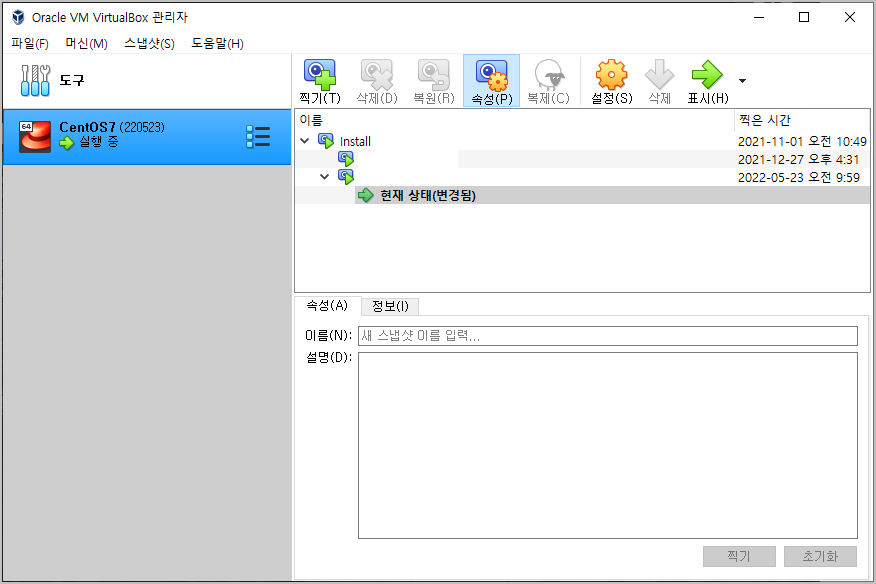The width and height of the screenshot is (876, 584).
Task: Click the snapshot name input field
Action: (600, 335)
